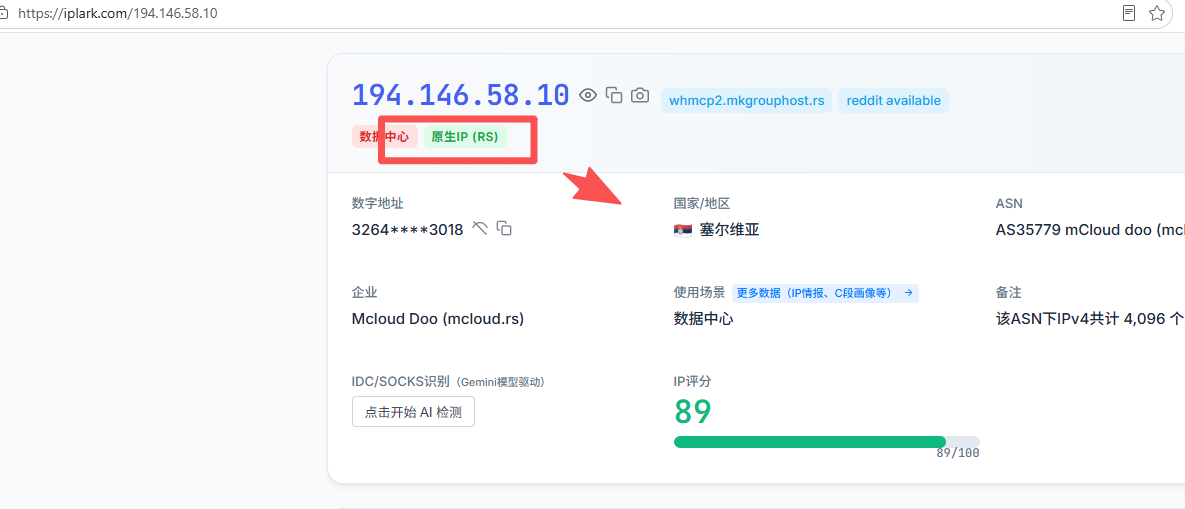Click the 原生IP (RS) green tag

coord(465,137)
